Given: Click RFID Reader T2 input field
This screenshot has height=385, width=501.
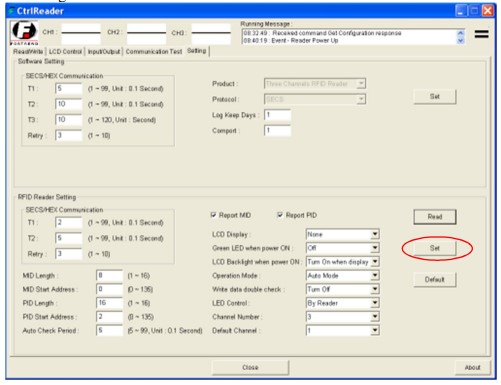Looking at the screenshot, I should pos(69,238).
